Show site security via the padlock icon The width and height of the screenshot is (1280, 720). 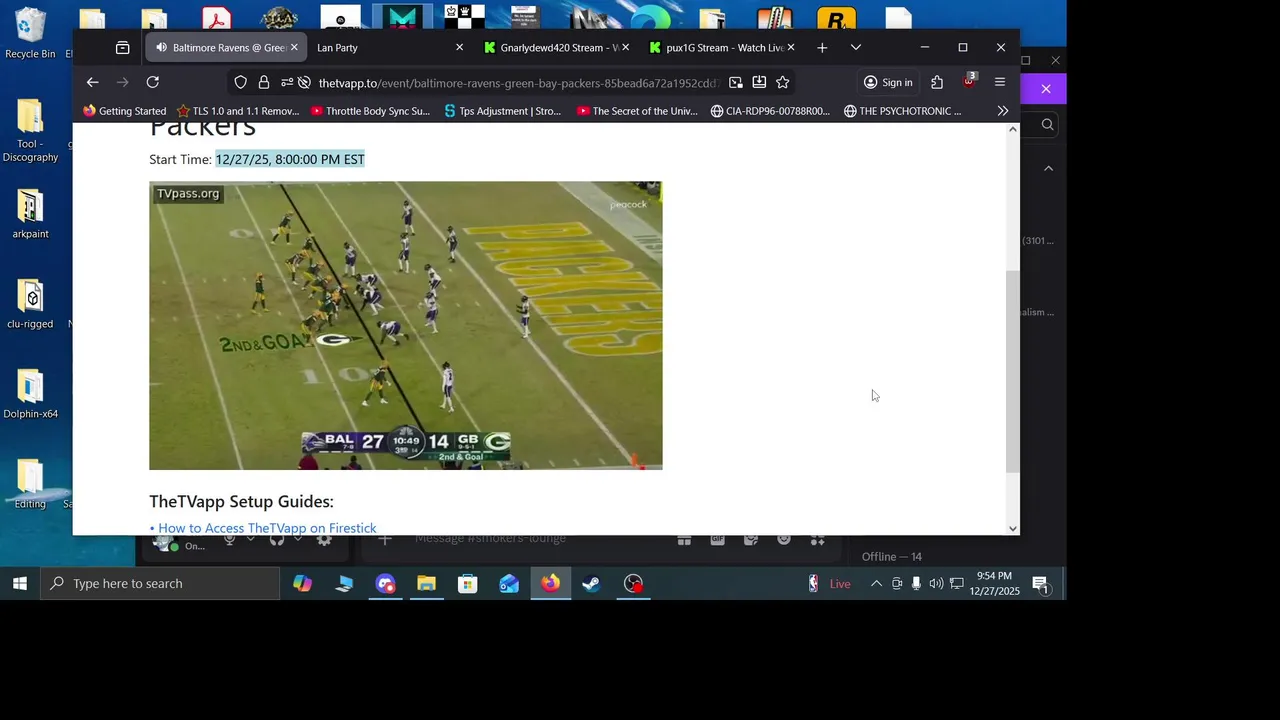coord(264,83)
